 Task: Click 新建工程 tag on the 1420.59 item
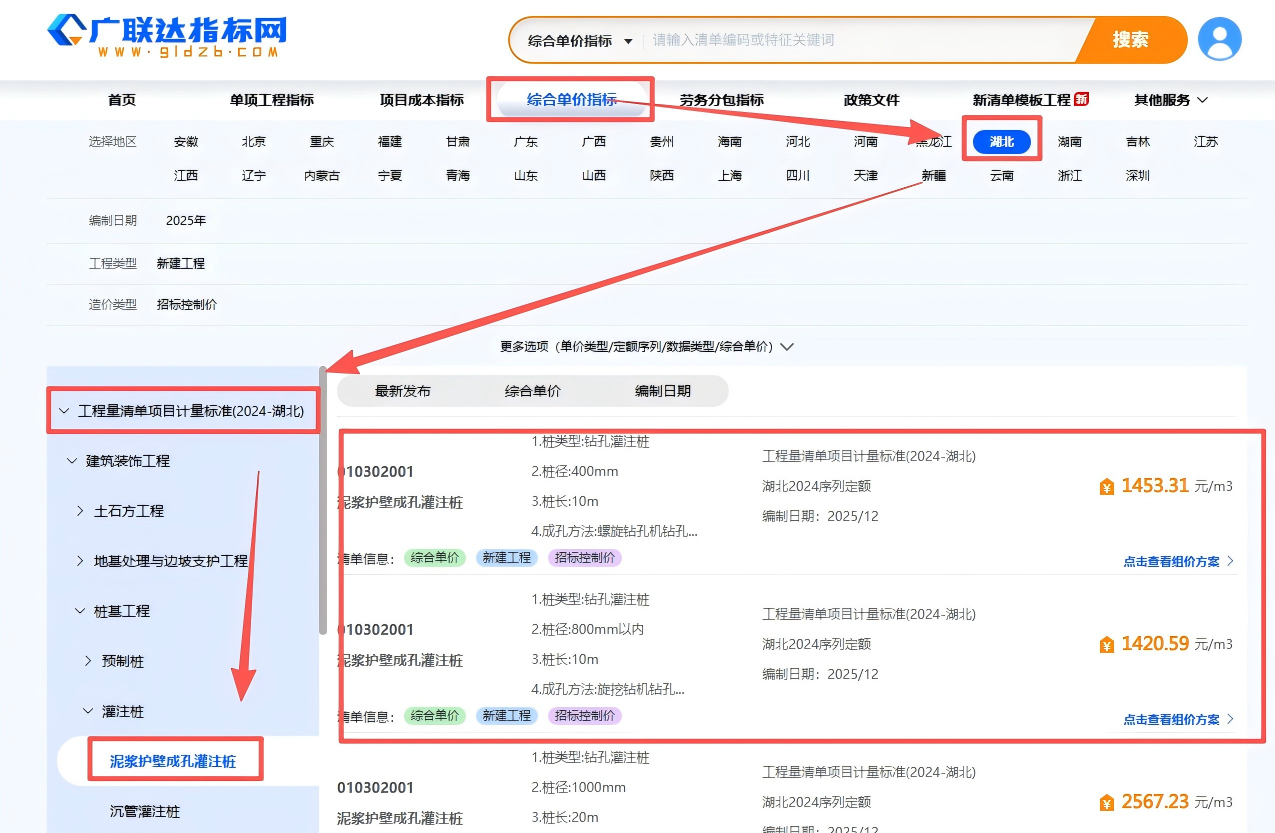(x=507, y=716)
